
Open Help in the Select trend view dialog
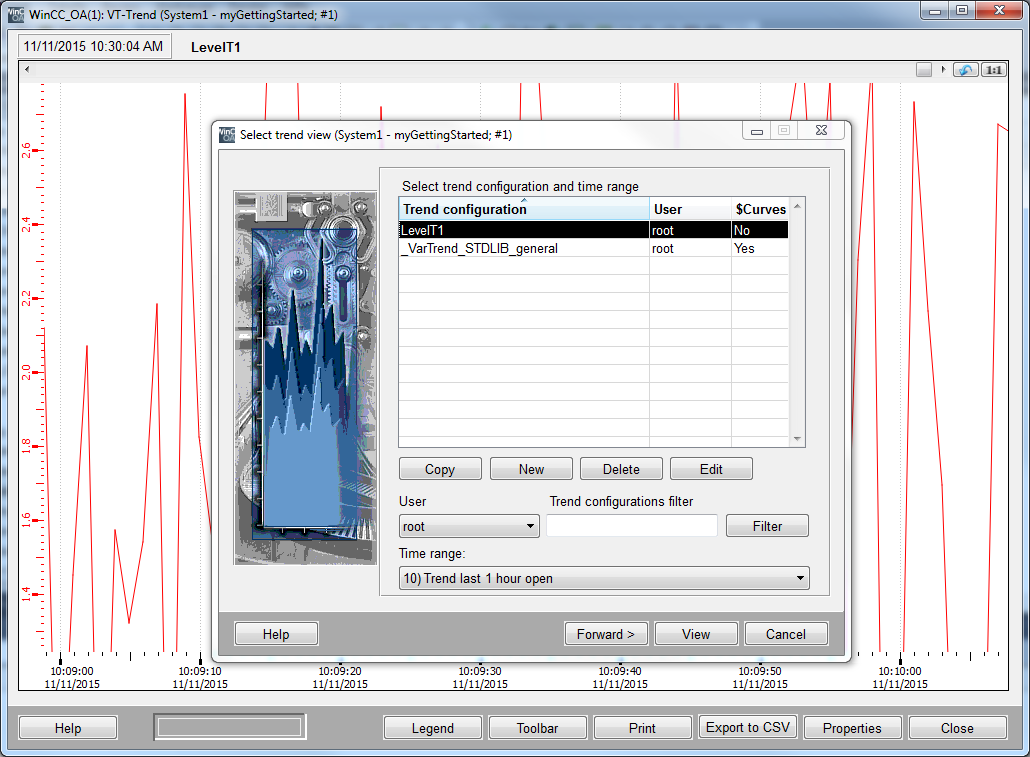(x=276, y=633)
